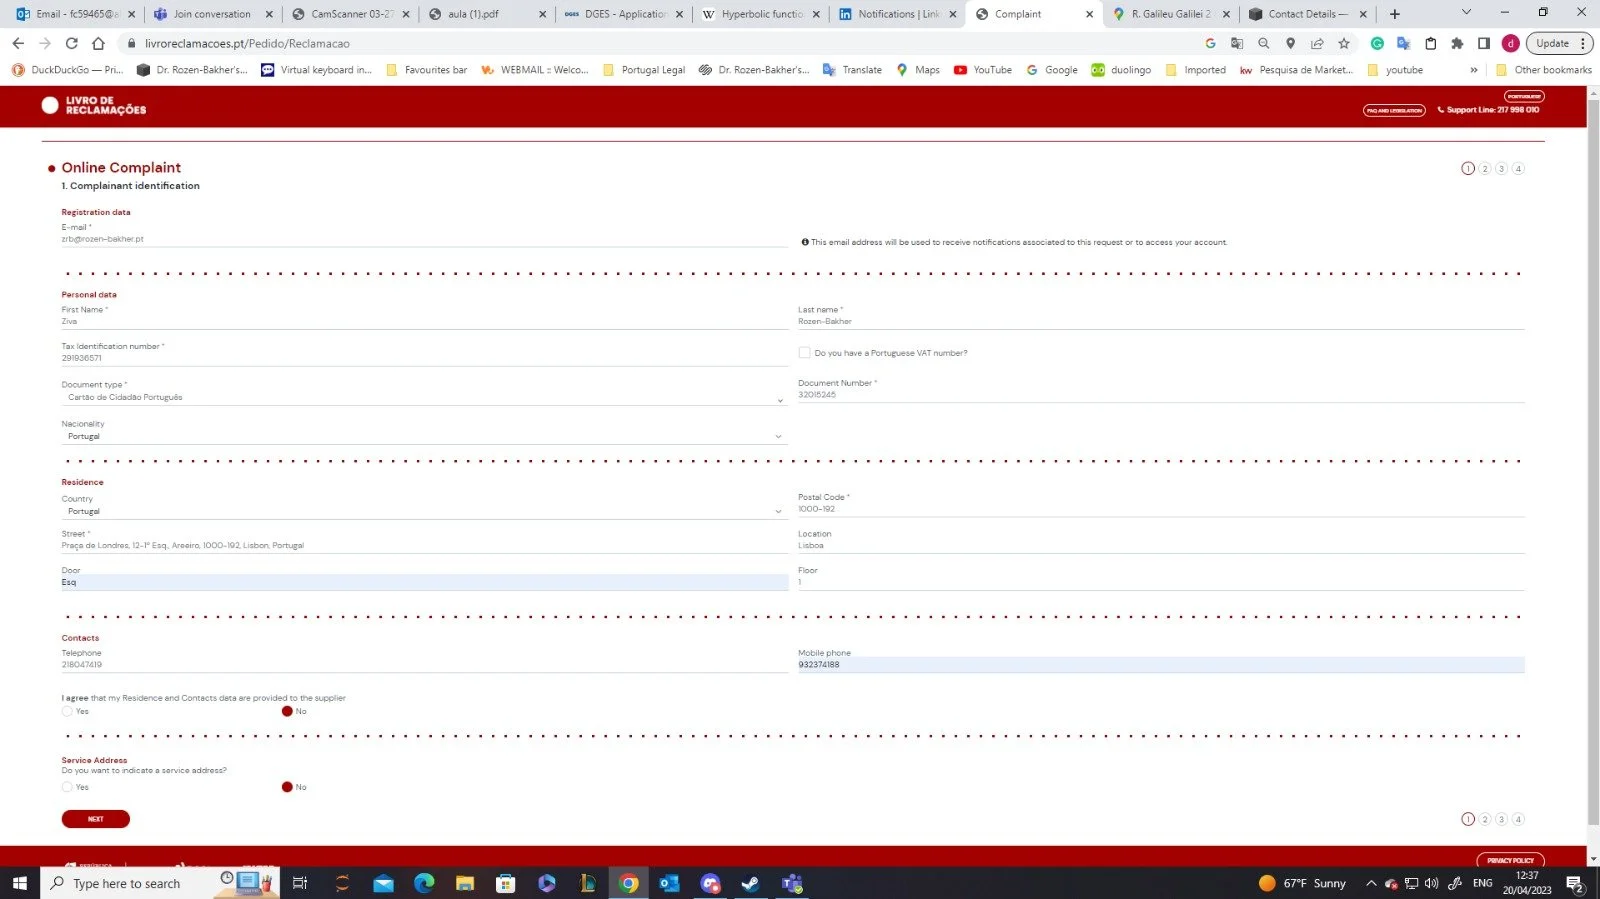
Task: Switch to the Email tab
Action: coord(76,14)
